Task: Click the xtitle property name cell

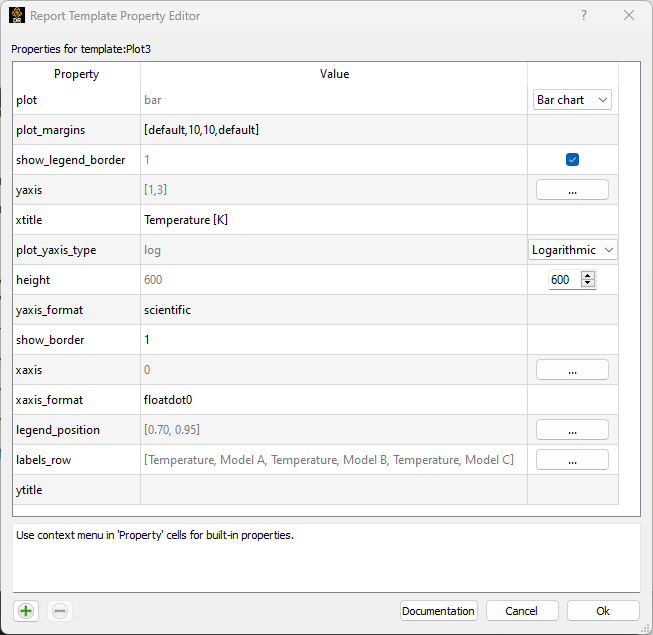Action: coord(77,220)
